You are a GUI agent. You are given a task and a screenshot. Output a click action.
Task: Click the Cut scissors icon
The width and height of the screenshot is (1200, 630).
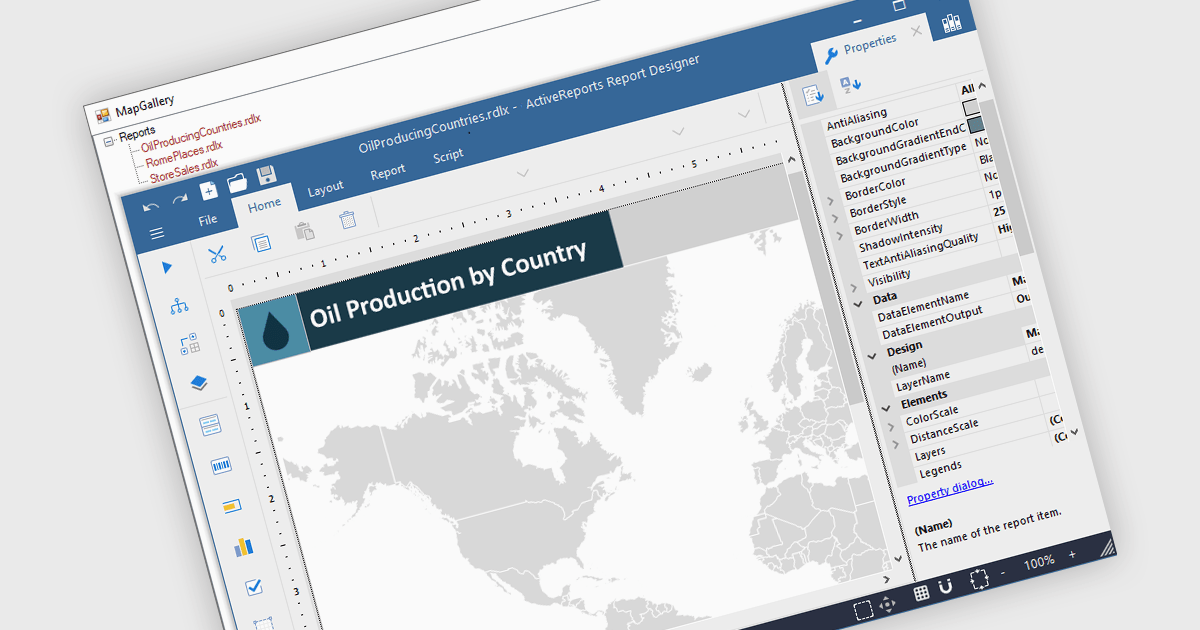pyautogui.click(x=216, y=254)
